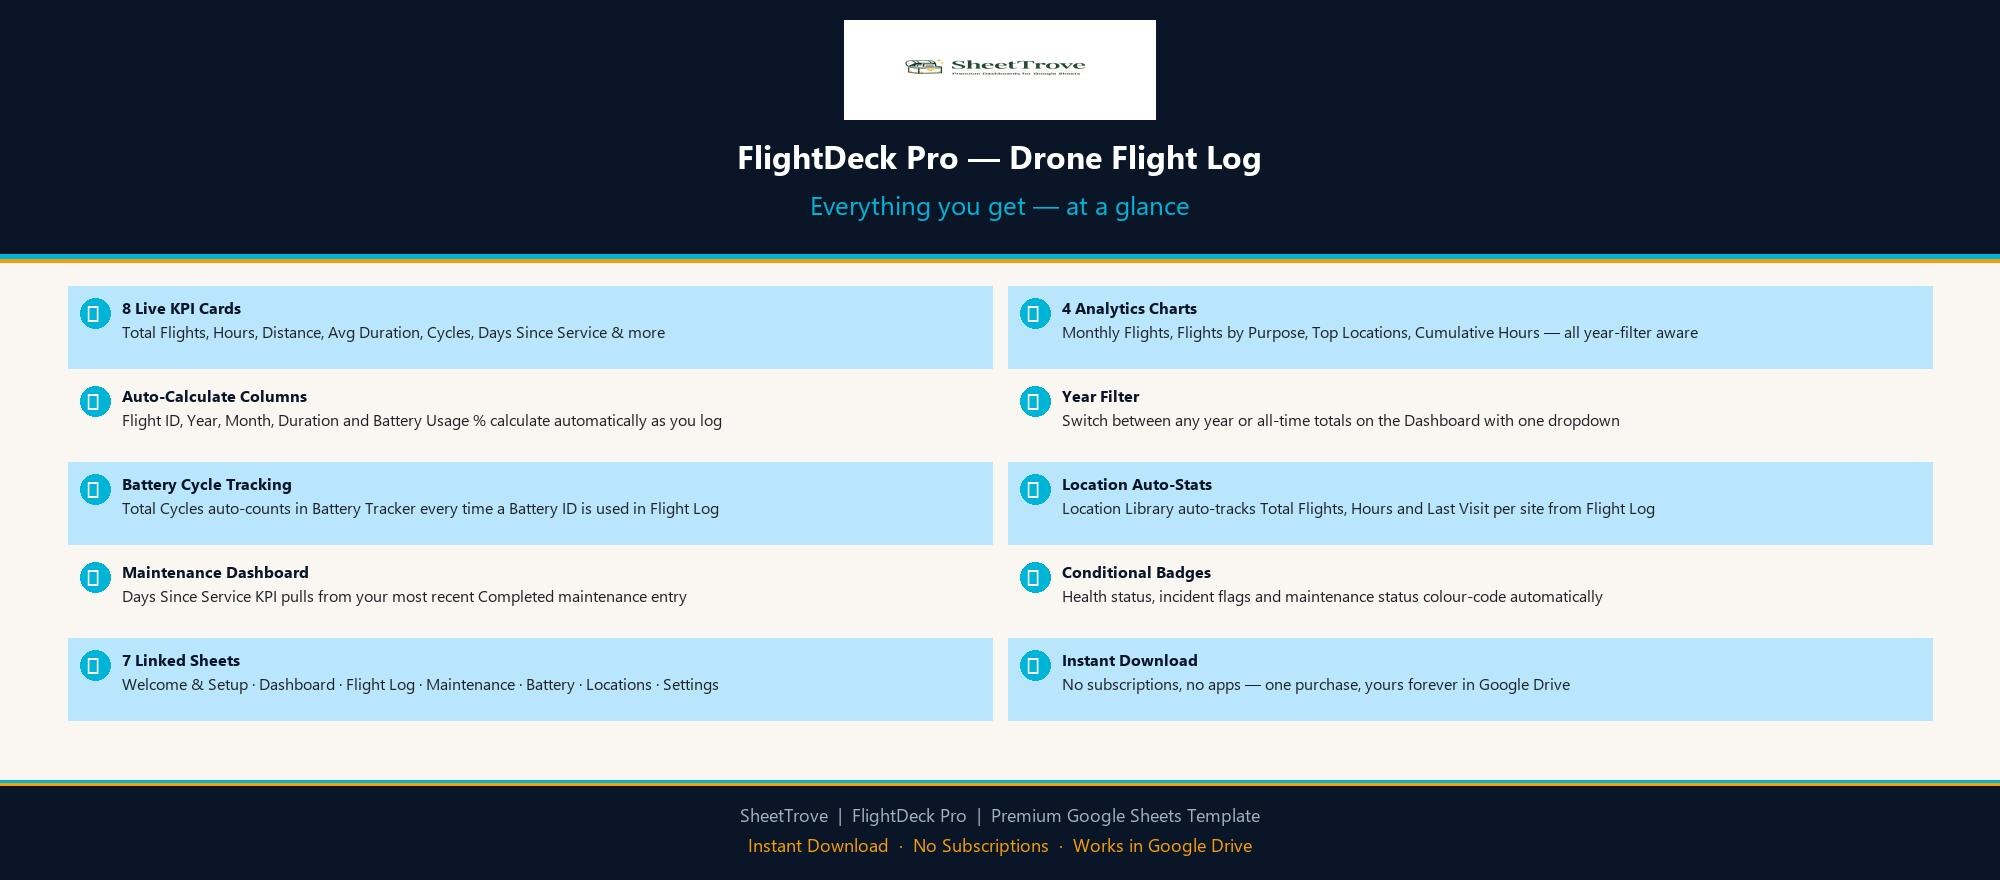Click the 'No subscriptions, no apps' description
The width and height of the screenshot is (2000, 880).
[1316, 684]
